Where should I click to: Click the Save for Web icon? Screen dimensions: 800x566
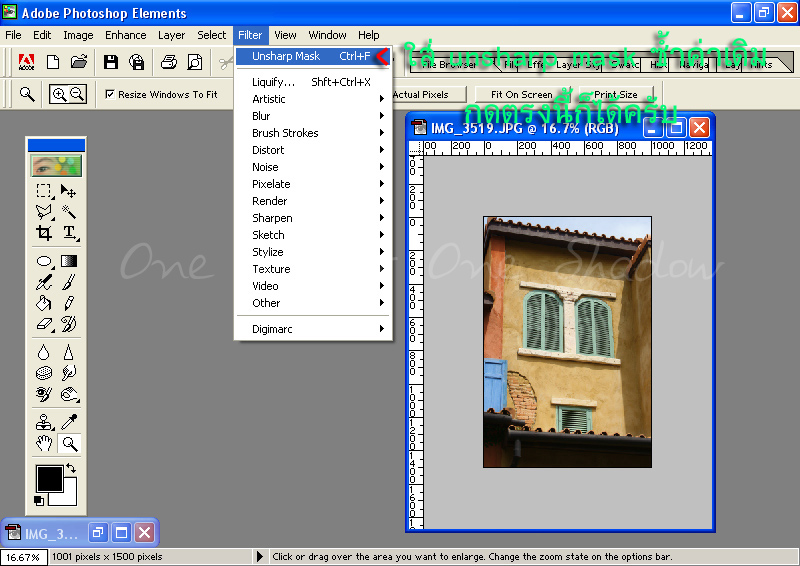click(x=137, y=62)
